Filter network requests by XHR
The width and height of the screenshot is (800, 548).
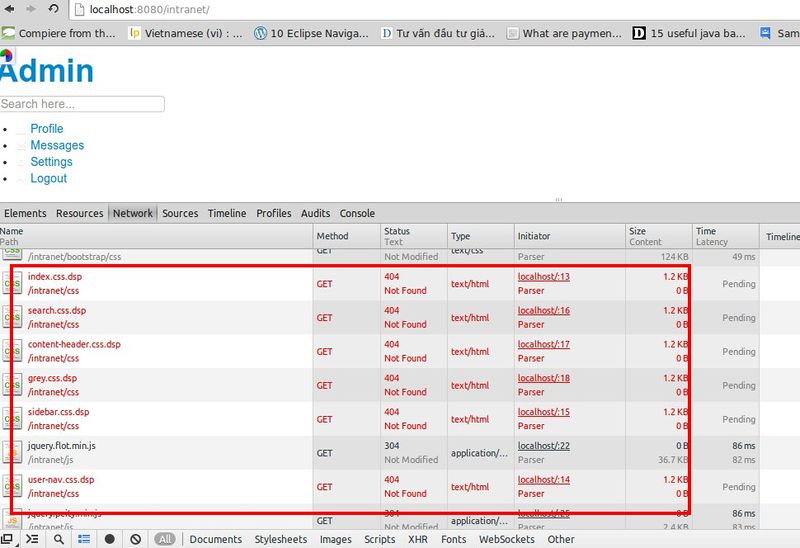(x=417, y=539)
